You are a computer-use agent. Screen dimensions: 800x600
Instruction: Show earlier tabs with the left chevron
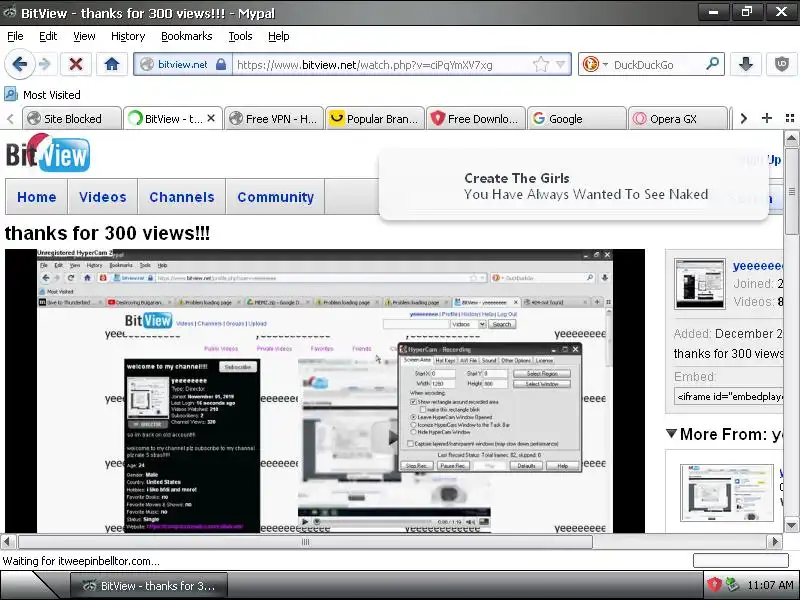[10, 119]
